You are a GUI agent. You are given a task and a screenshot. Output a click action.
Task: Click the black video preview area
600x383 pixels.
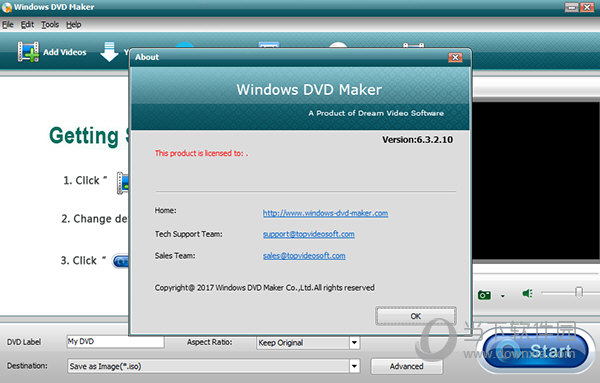click(x=536, y=181)
